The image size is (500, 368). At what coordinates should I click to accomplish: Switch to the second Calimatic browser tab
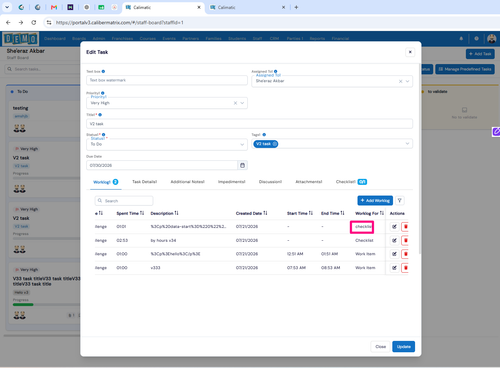247,7
